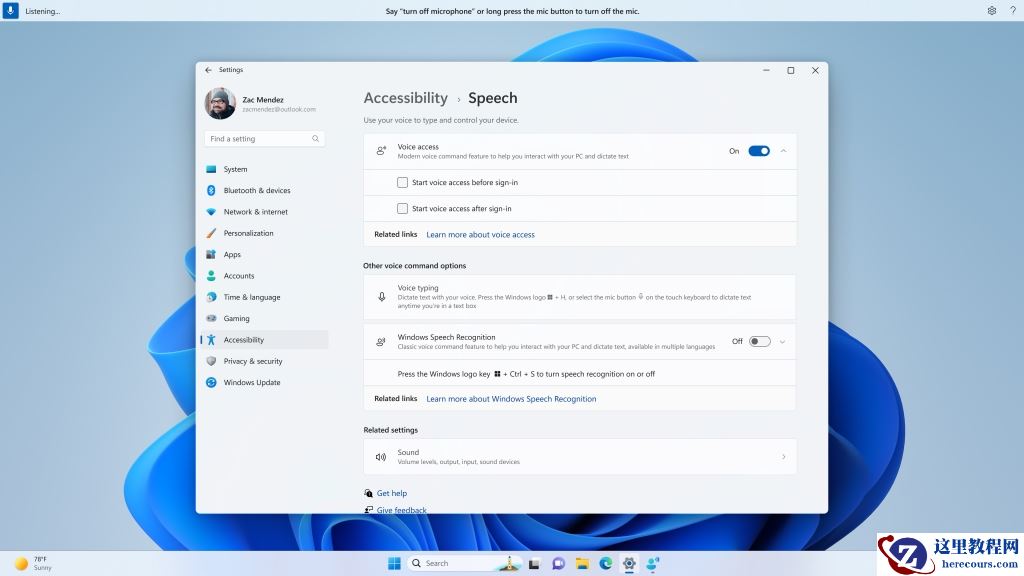Open Microsoft Edge from the taskbar
The image size is (1024, 576).
tap(605, 563)
